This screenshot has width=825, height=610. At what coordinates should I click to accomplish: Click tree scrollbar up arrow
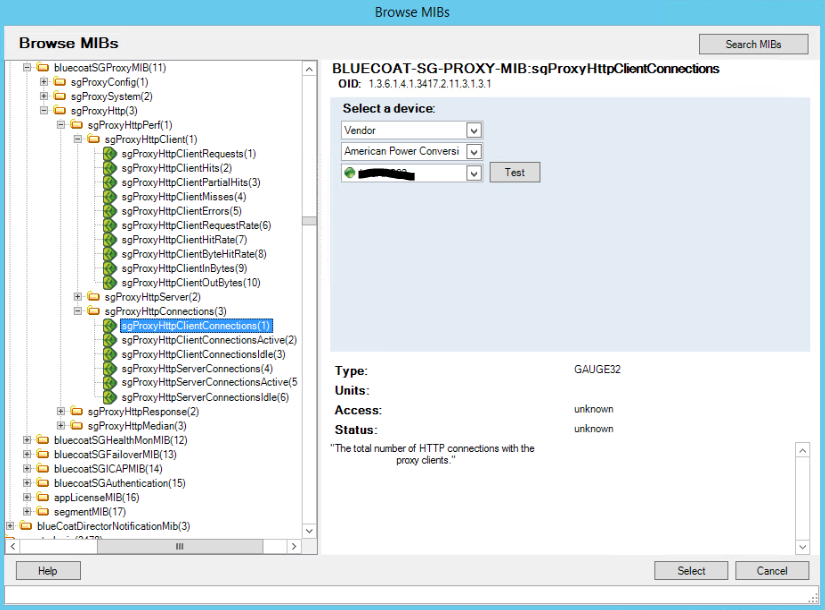click(x=309, y=69)
